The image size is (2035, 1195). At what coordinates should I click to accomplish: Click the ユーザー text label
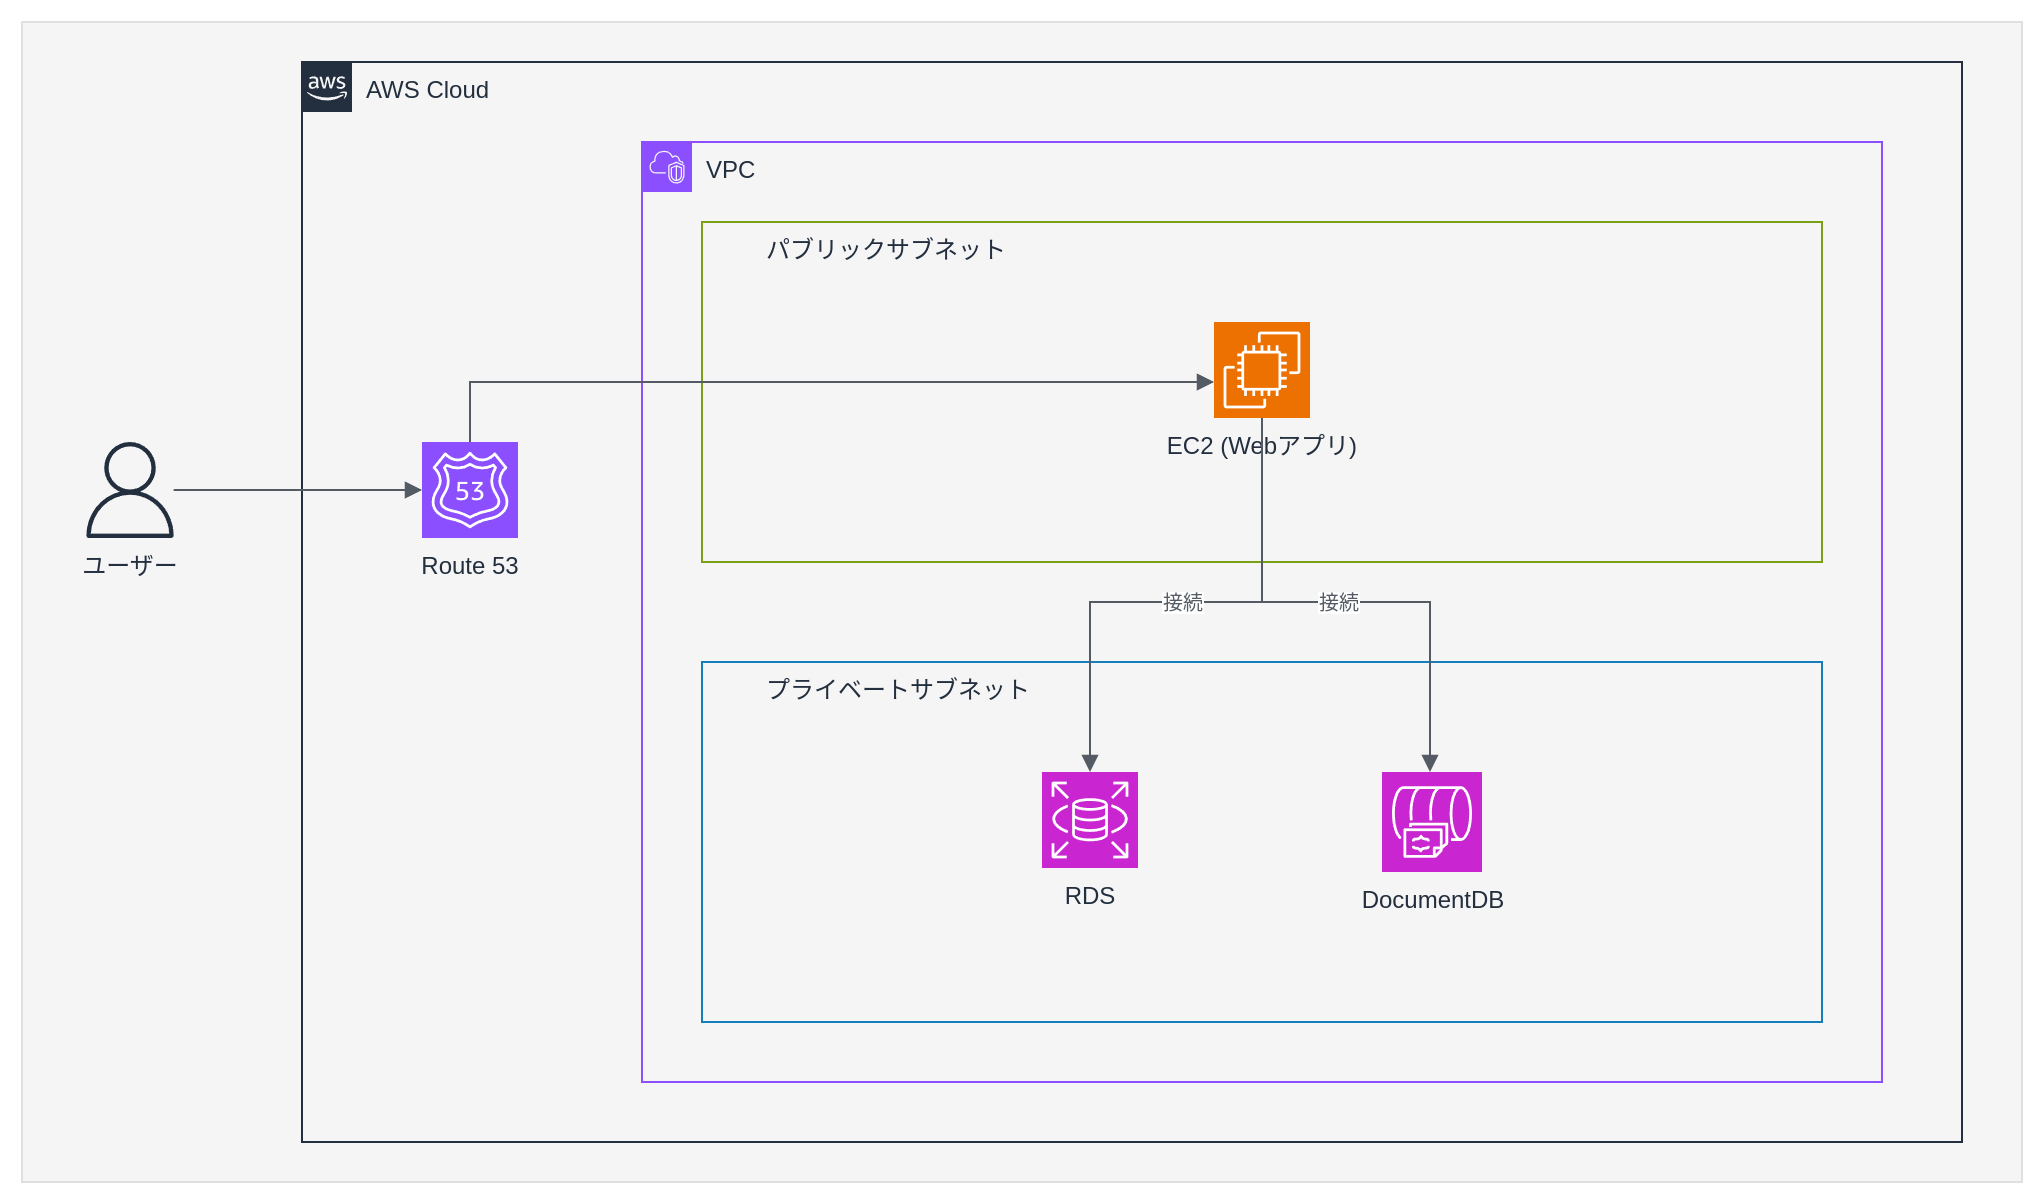click(130, 566)
